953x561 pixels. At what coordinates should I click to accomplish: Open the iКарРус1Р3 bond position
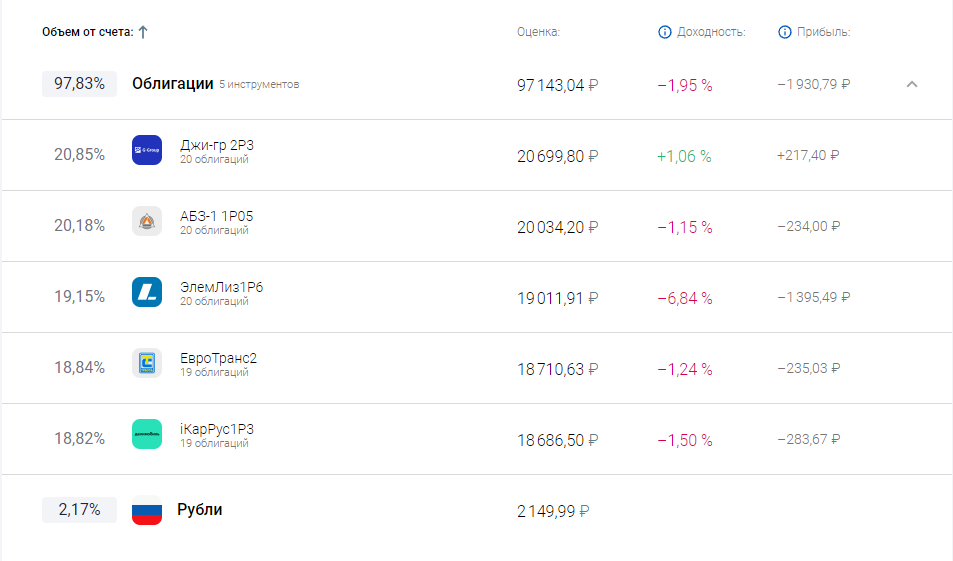click(217, 429)
